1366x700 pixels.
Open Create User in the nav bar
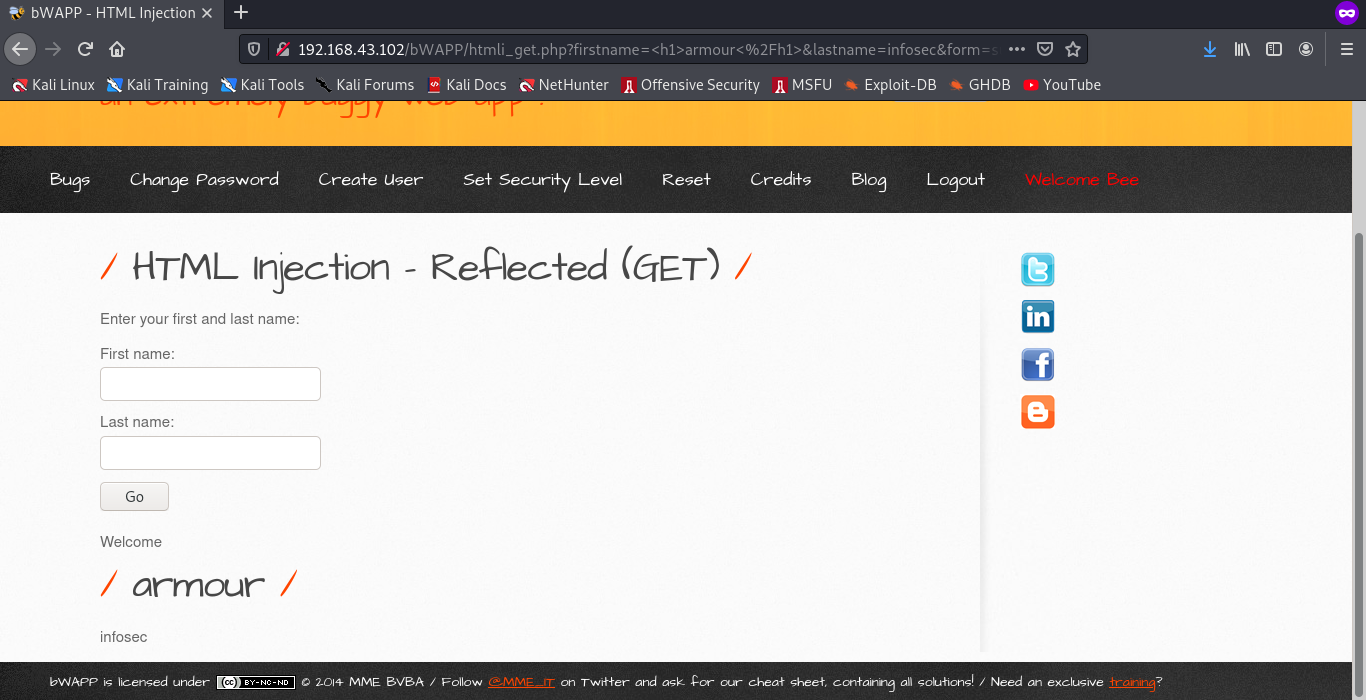[370, 180]
